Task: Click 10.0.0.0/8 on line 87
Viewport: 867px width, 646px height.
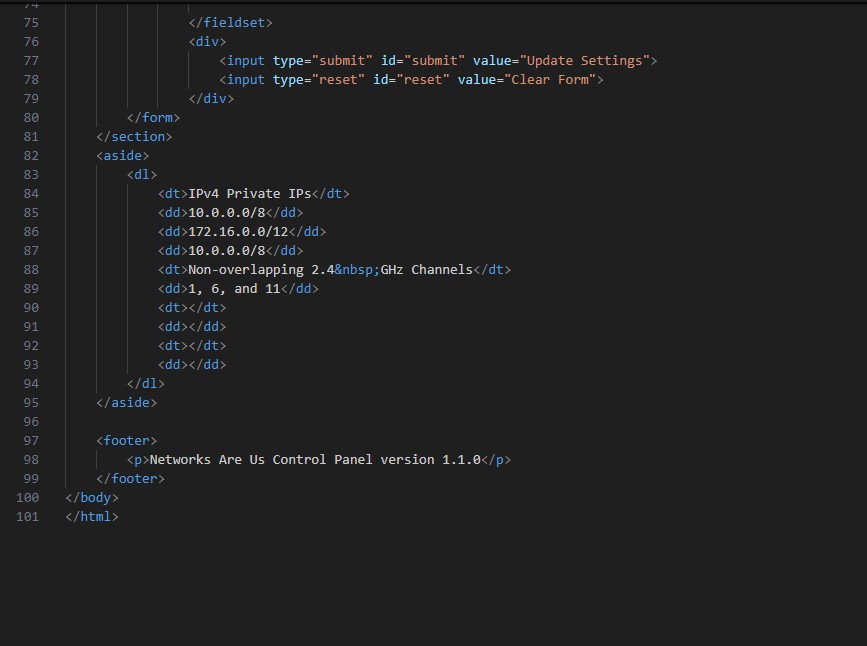Action: [227, 251]
